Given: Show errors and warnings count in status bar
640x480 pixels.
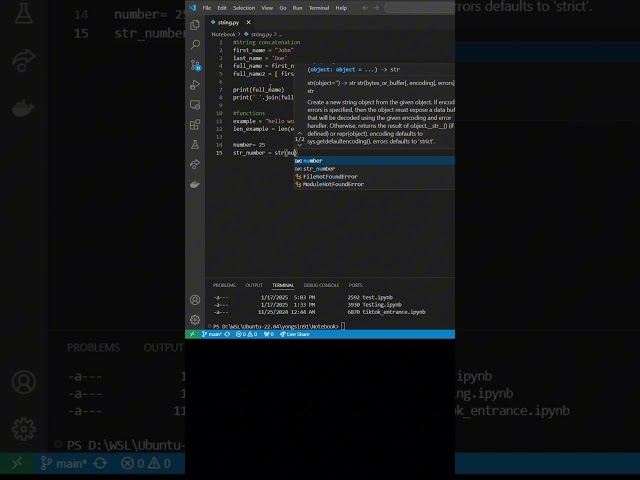Looking at the screenshot, I should click(x=247, y=334).
